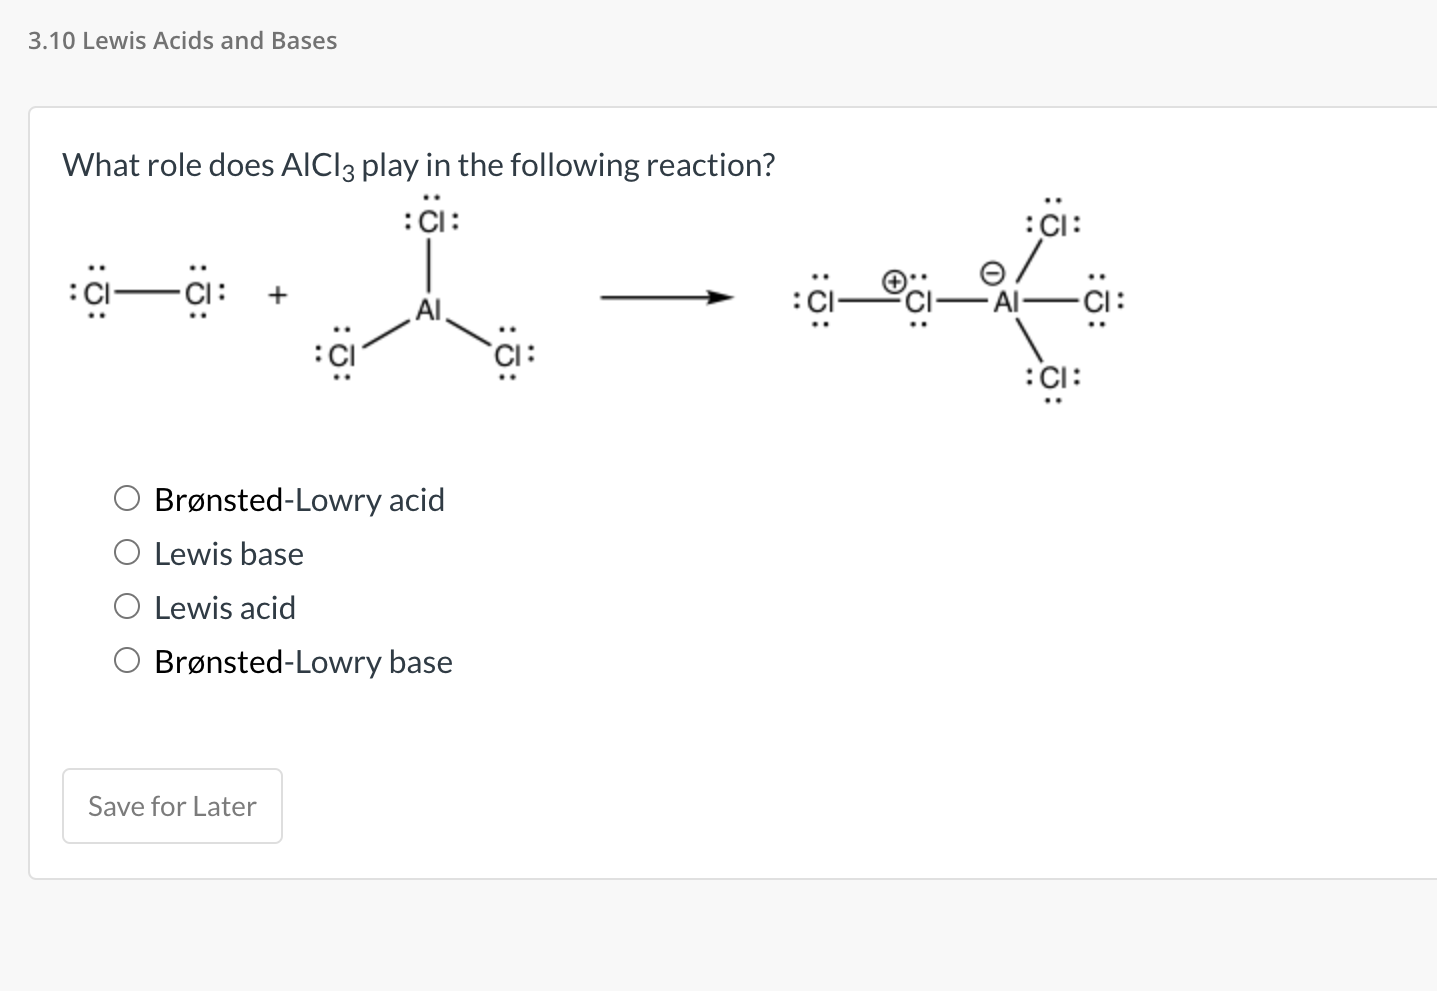The height and width of the screenshot is (991, 1437).
Task: Click the Brønsted-Lowry acid option label
Action: 298,499
